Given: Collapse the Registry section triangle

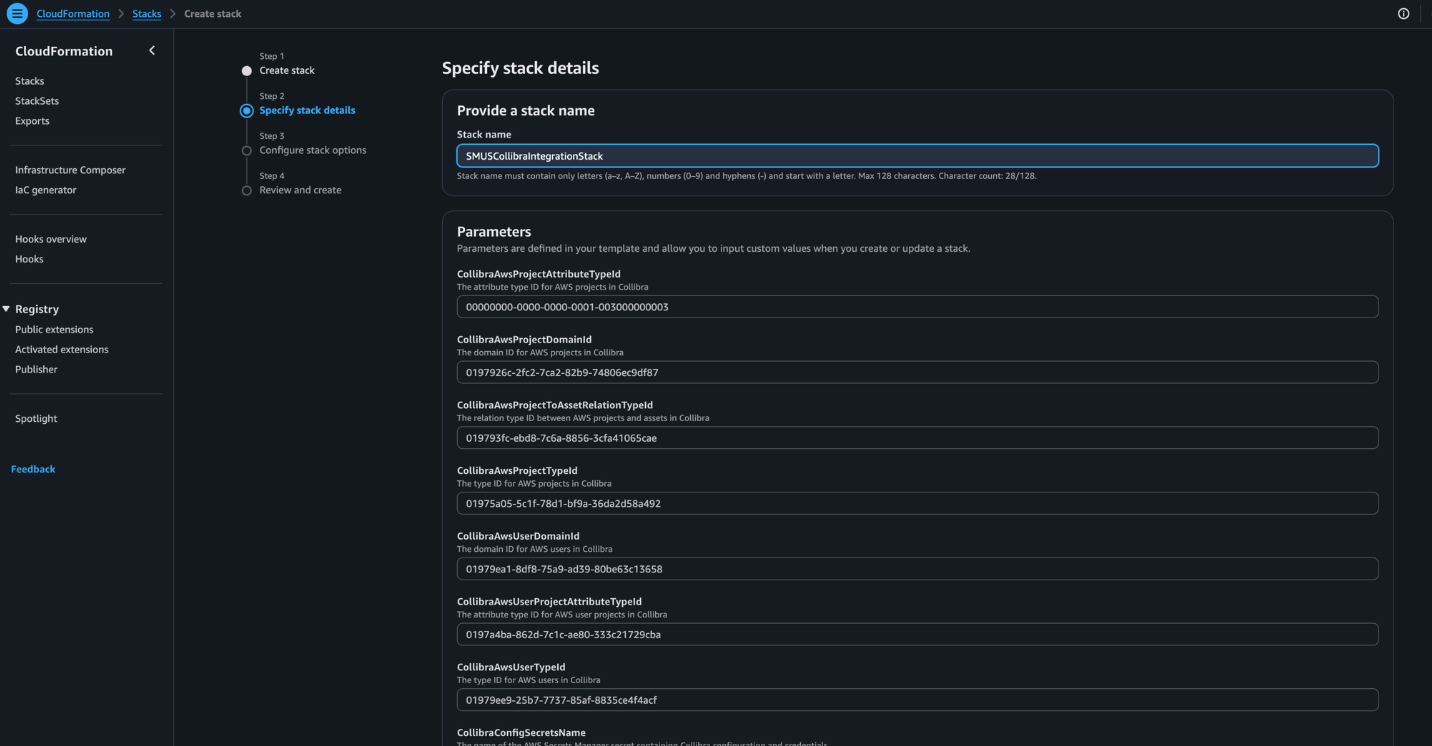Looking at the screenshot, I should (6, 309).
